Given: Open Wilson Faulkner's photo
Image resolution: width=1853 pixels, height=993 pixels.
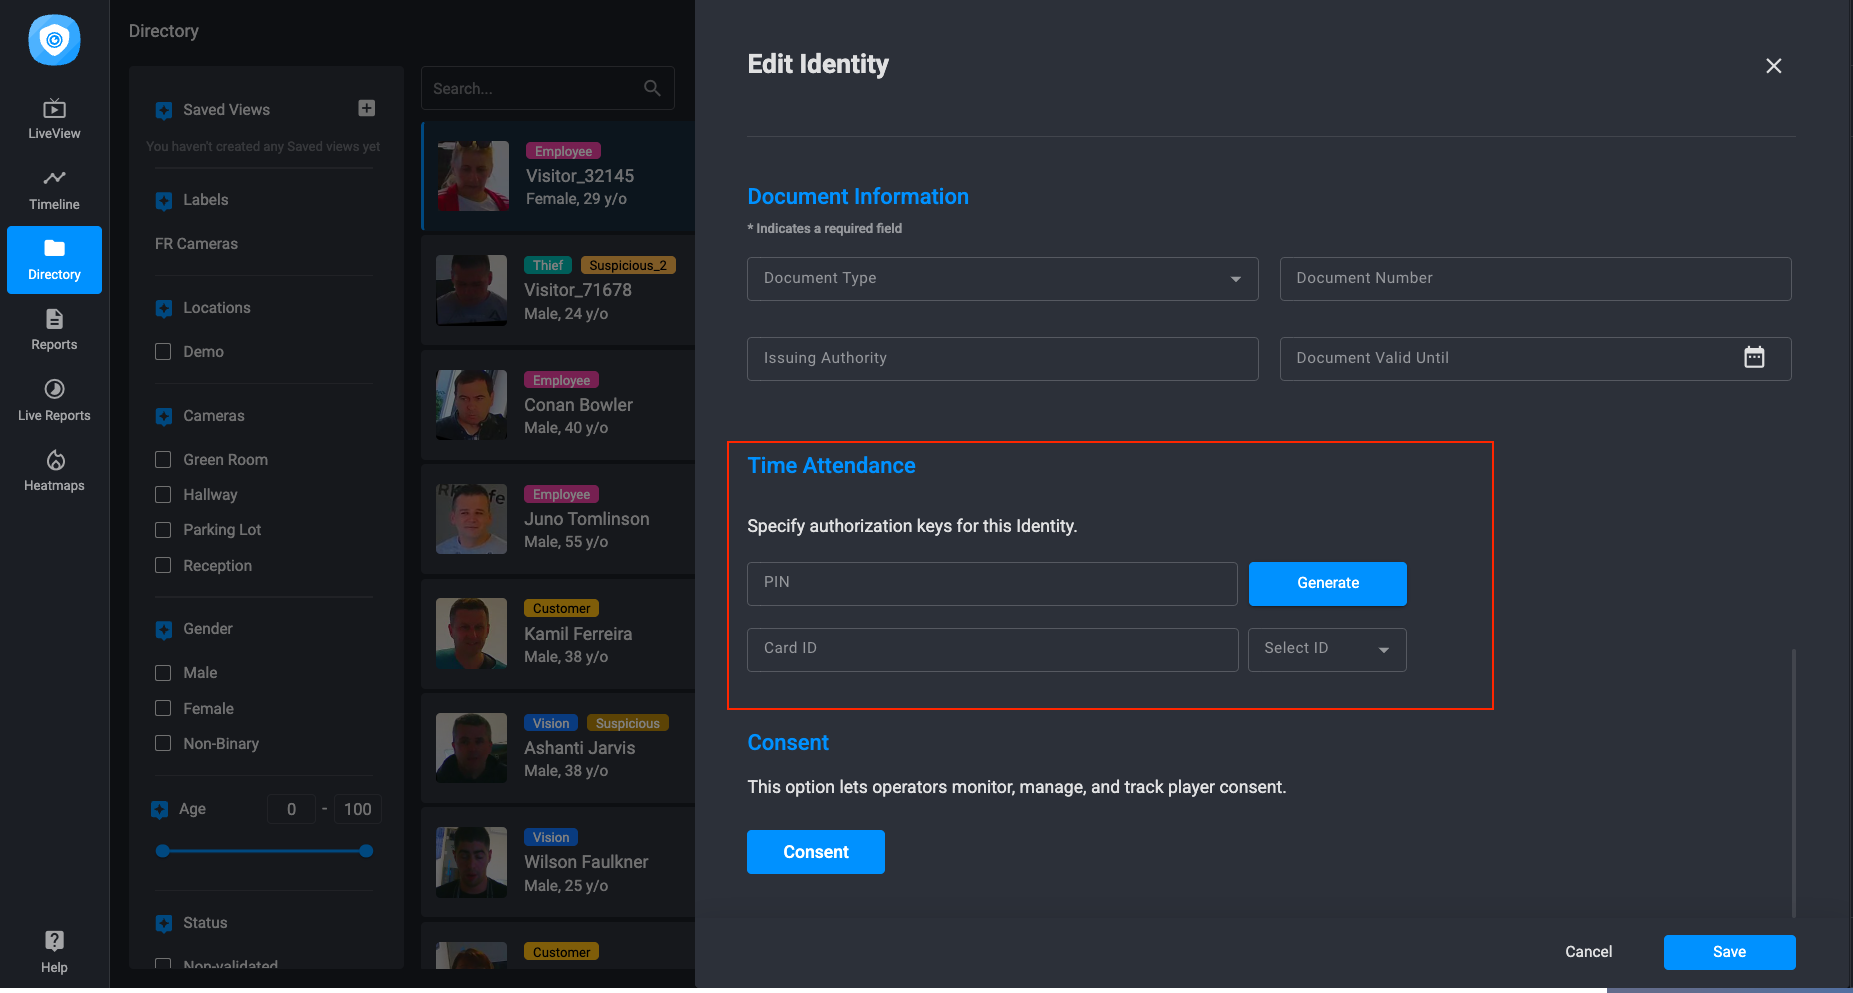Looking at the screenshot, I should (471, 862).
